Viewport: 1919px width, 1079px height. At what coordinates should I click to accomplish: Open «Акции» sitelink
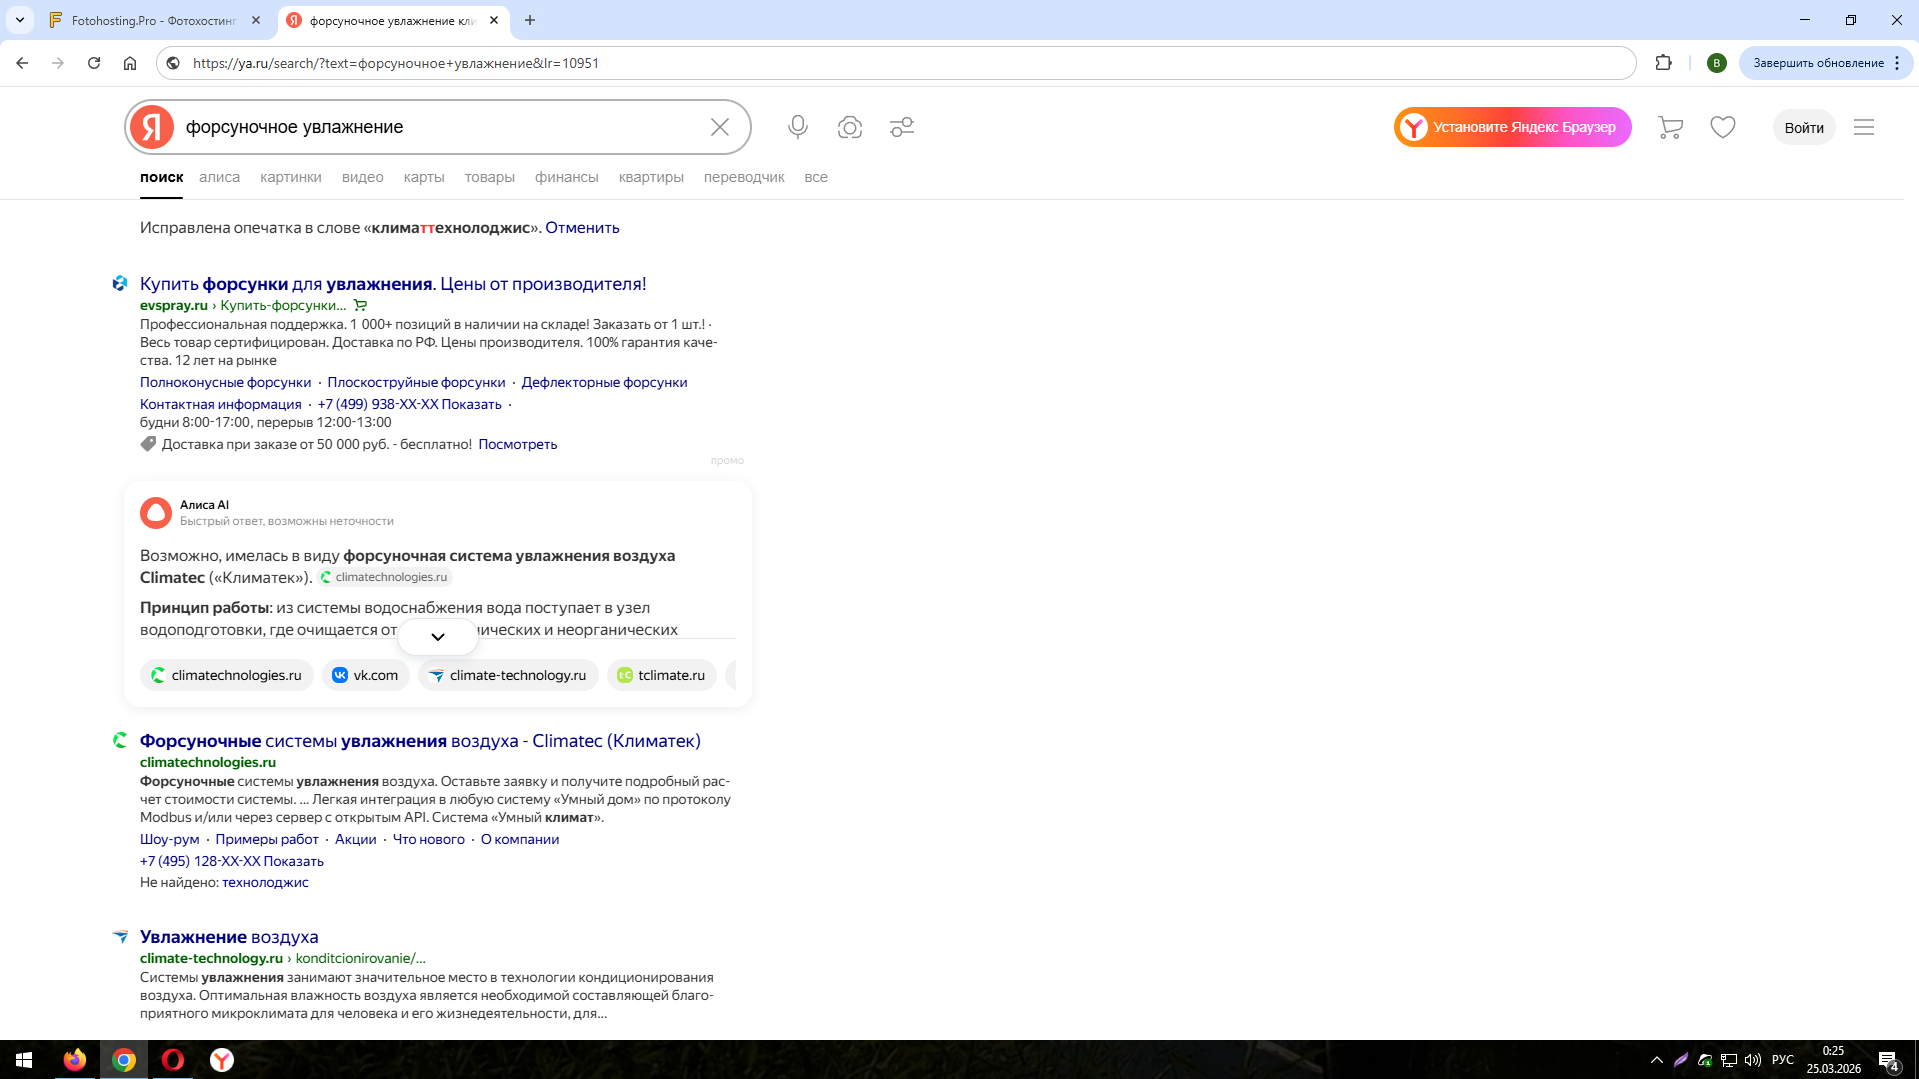pos(356,839)
